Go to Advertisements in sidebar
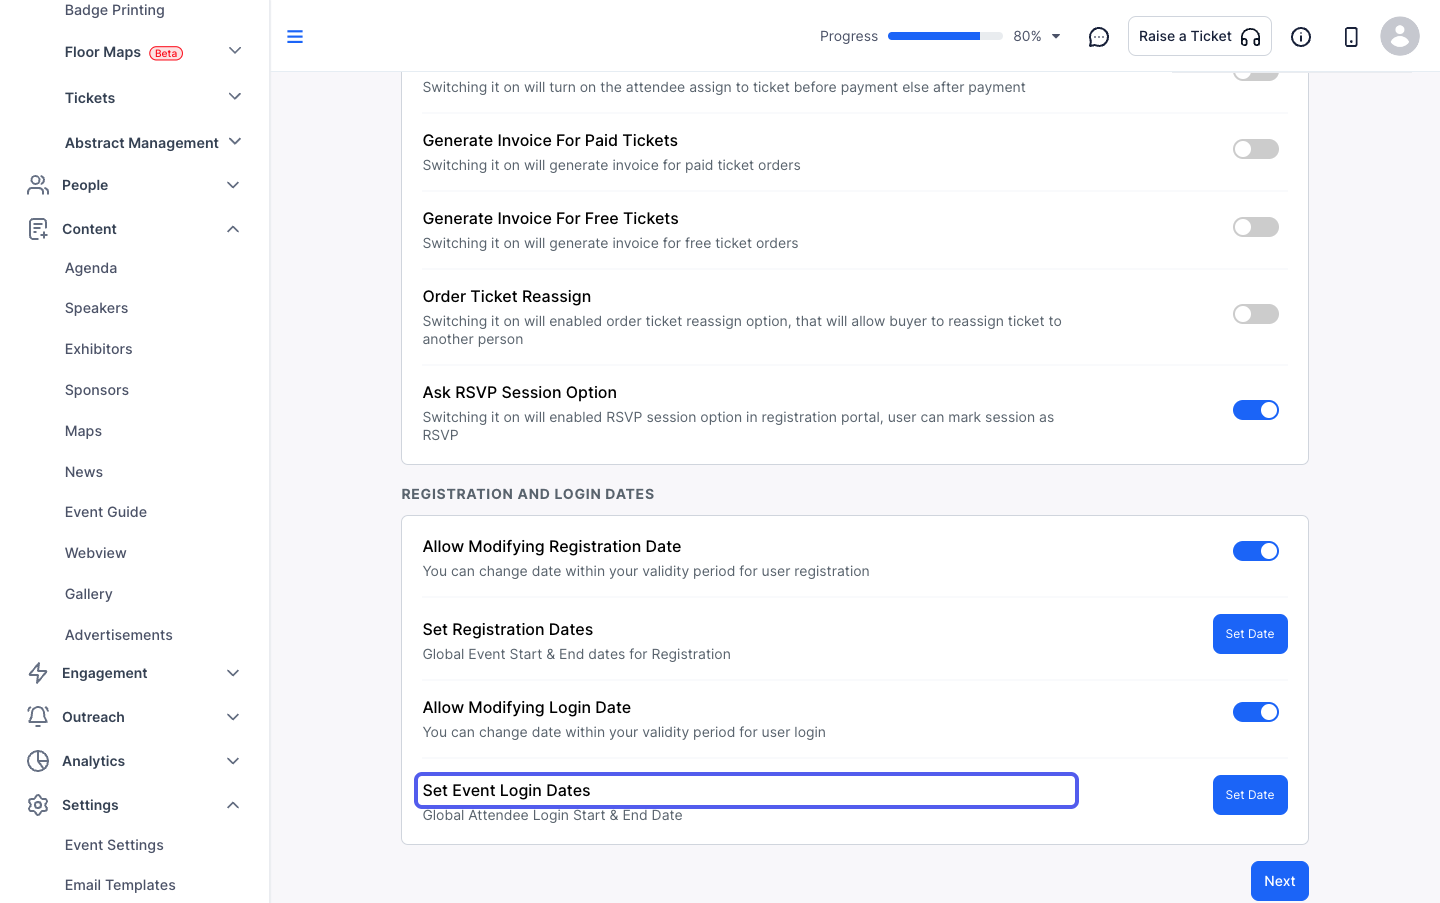 point(119,635)
